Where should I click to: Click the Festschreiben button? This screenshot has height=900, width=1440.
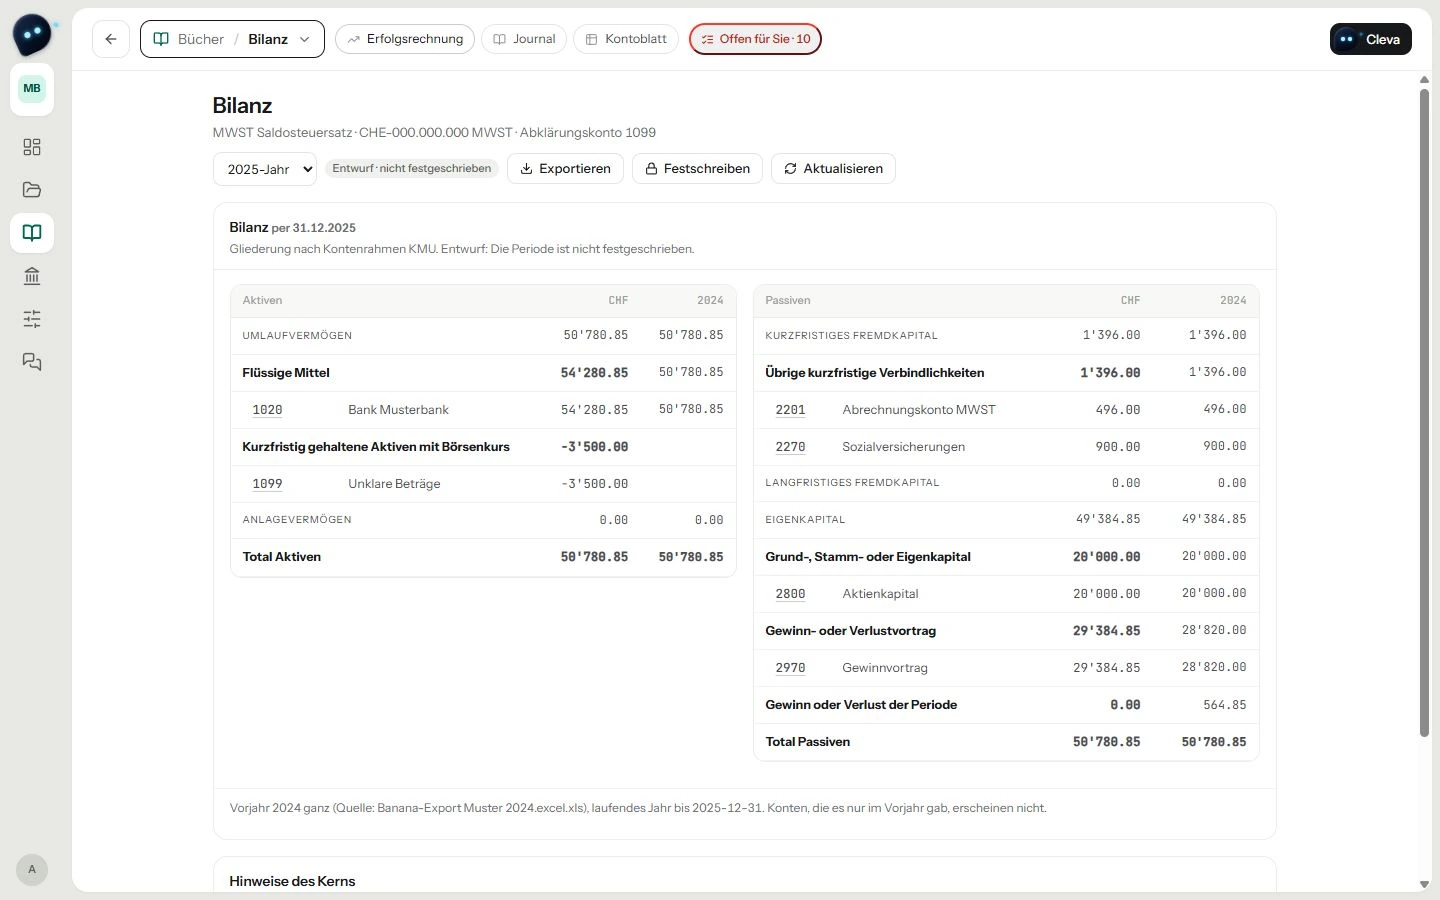point(697,169)
